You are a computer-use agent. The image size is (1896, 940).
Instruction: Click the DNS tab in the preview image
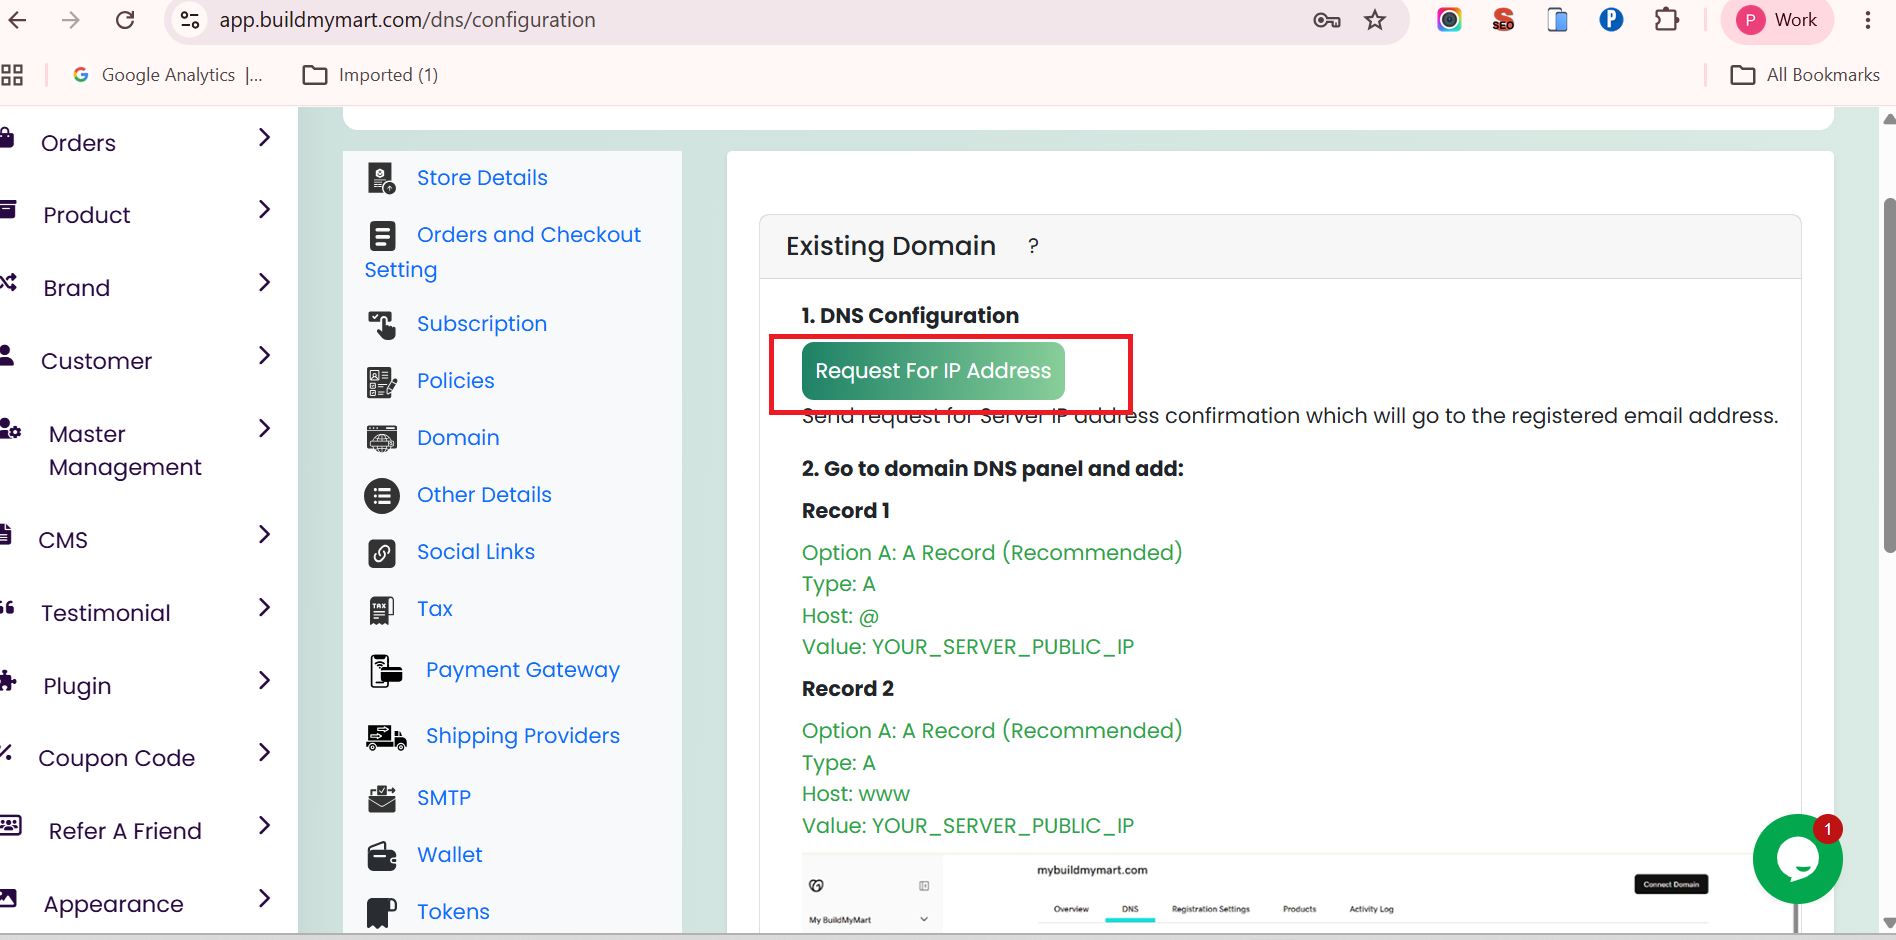click(1130, 909)
